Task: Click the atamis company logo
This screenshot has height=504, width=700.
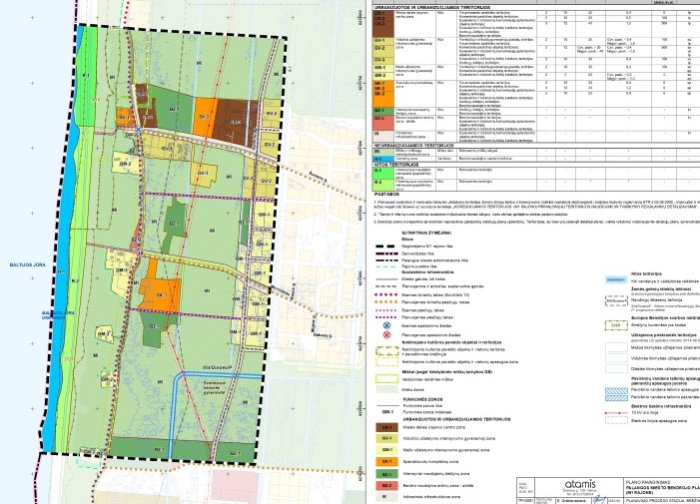Action: click(x=580, y=484)
